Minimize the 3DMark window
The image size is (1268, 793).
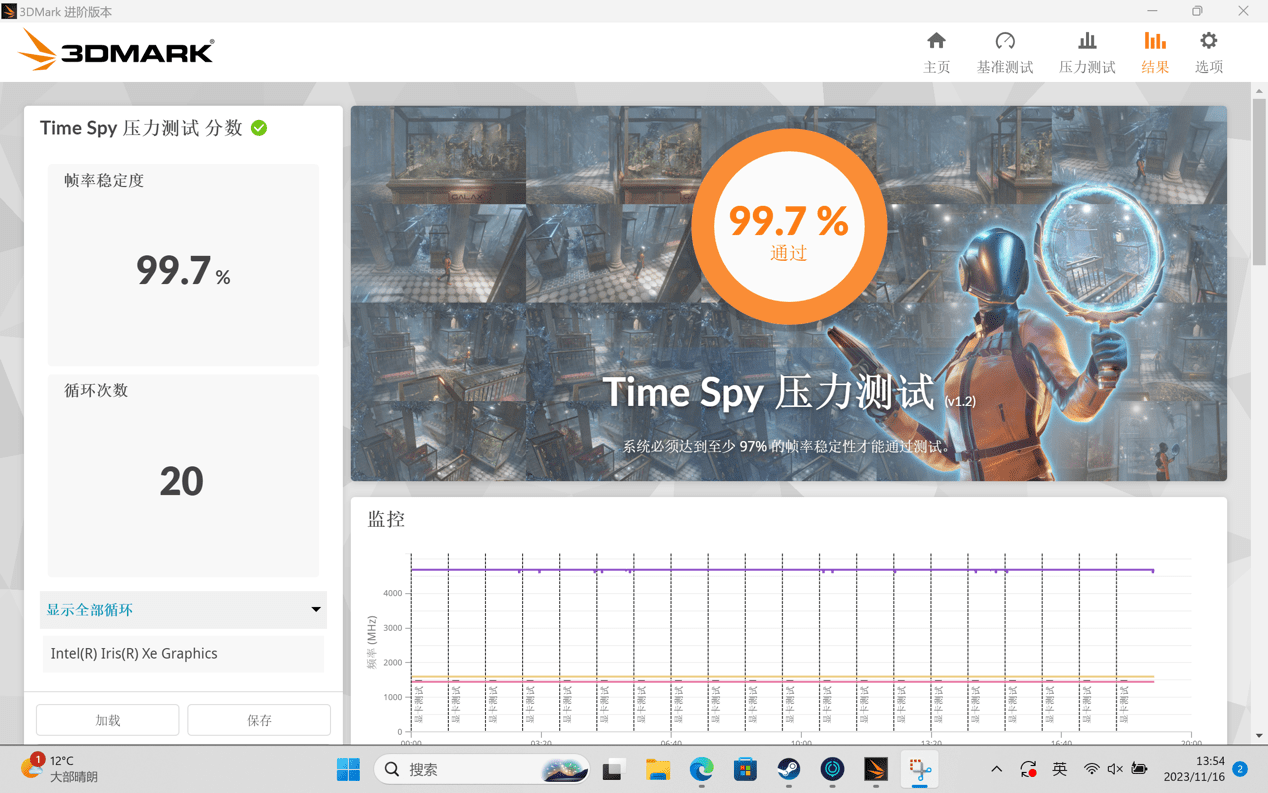(1152, 11)
